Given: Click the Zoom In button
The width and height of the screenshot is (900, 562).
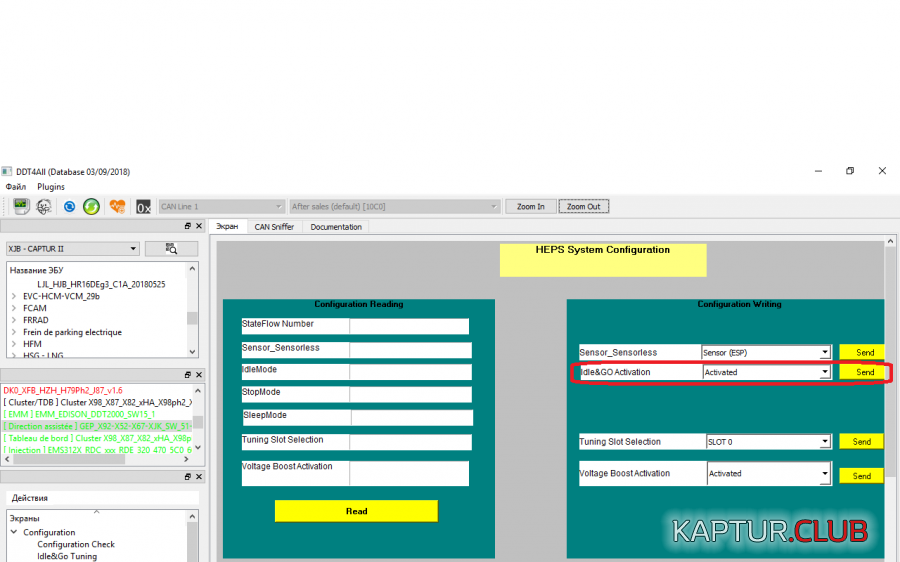Looking at the screenshot, I should coord(530,207).
